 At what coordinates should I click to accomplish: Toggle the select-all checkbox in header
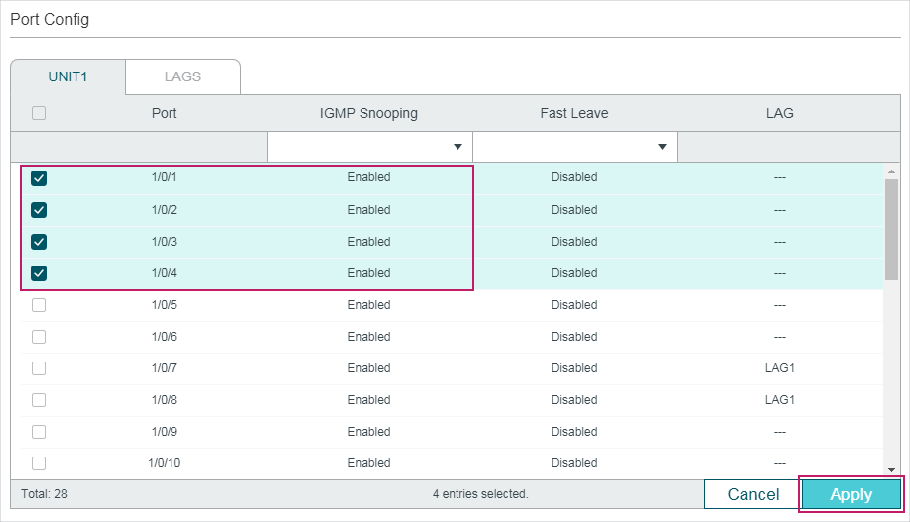(39, 113)
